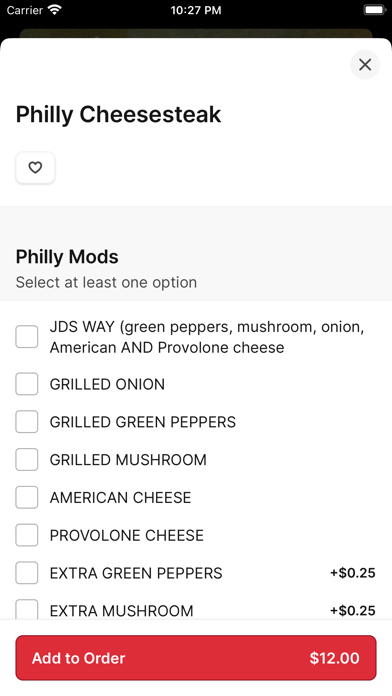Tap the 10:27 PM clock in status bar

pyautogui.click(x=196, y=10)
